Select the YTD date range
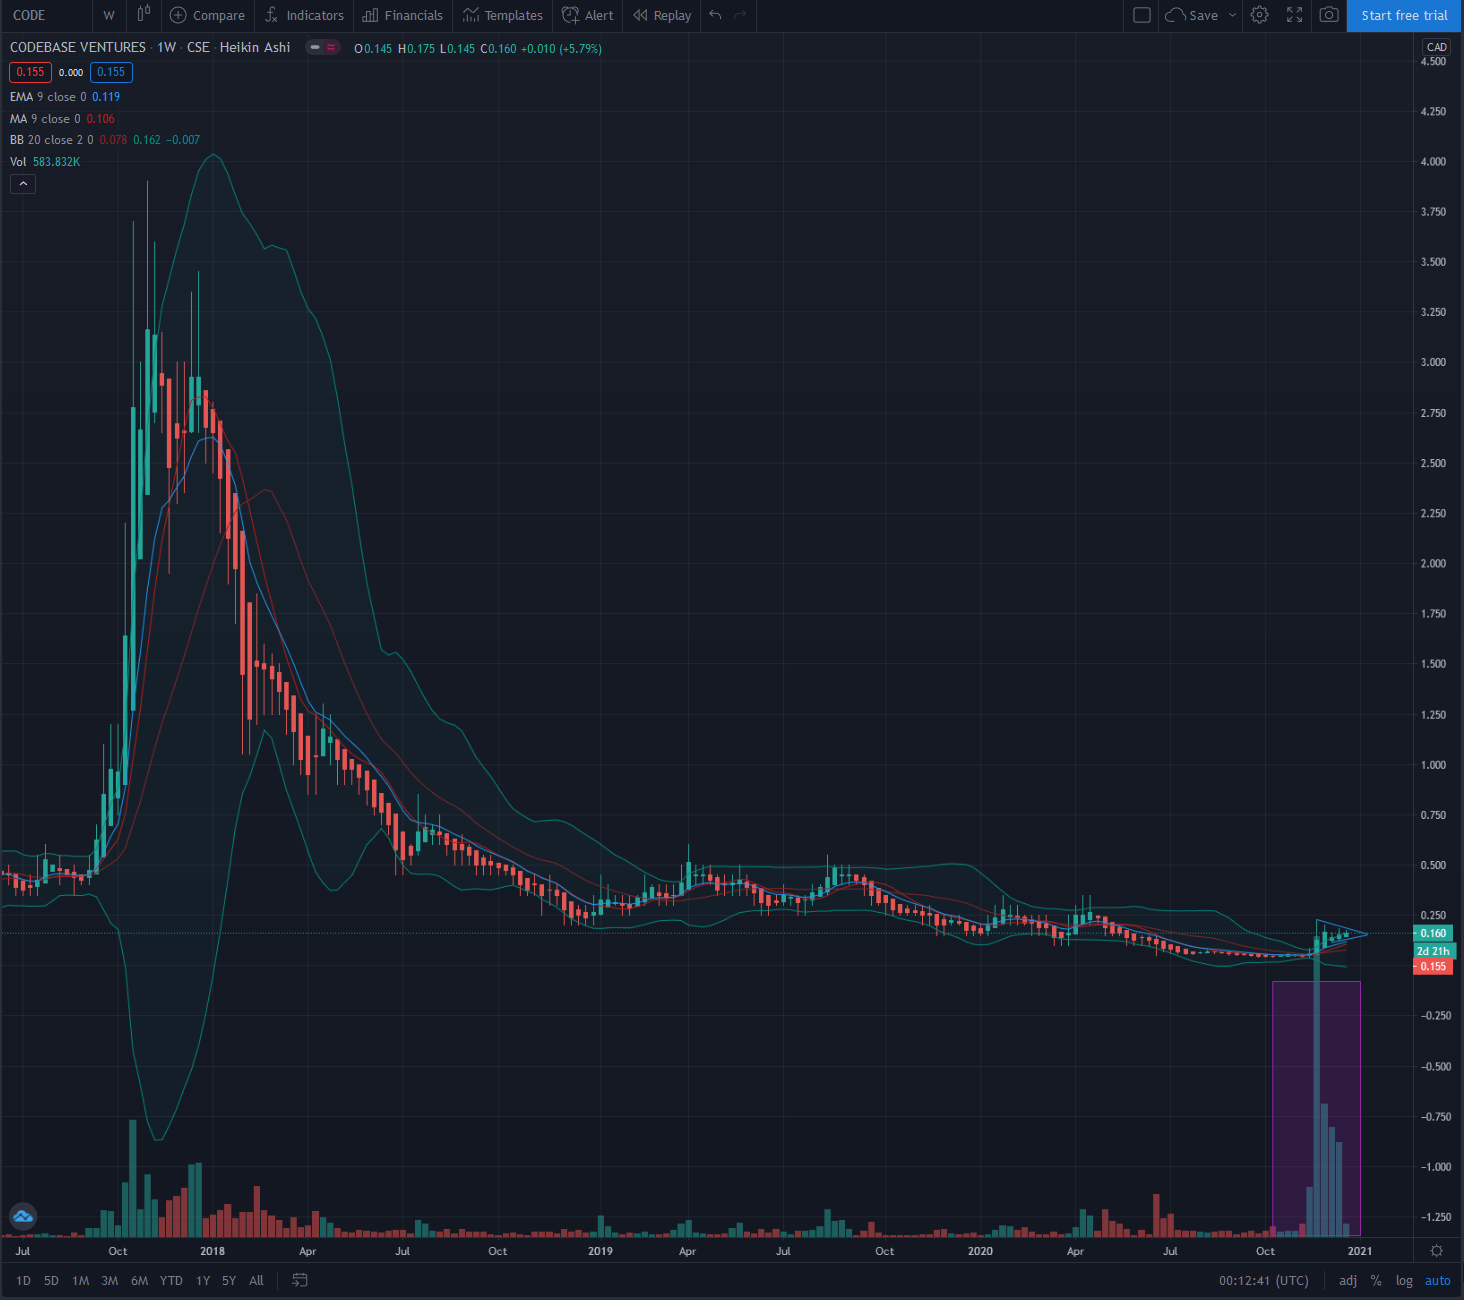 pos(171,1280)
